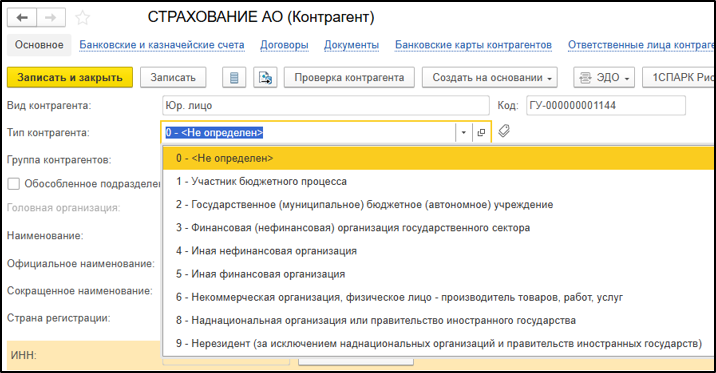716x373 pixels.
Task: Go back with the left arrow button
Action: coord(22,18)
